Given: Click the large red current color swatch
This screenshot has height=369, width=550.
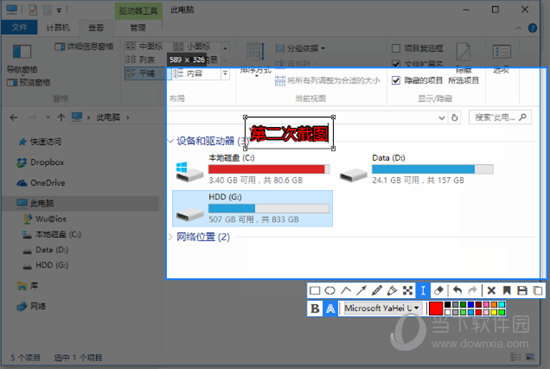Looking at the screenshot, I should coord(436,309).
